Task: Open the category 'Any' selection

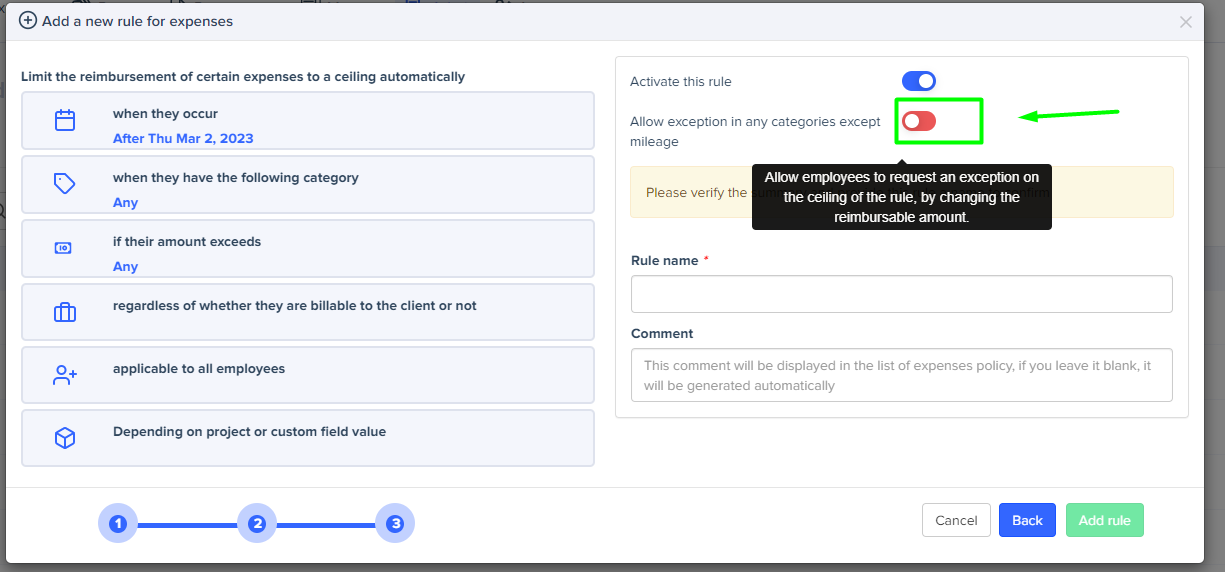Action: (126, 203)
